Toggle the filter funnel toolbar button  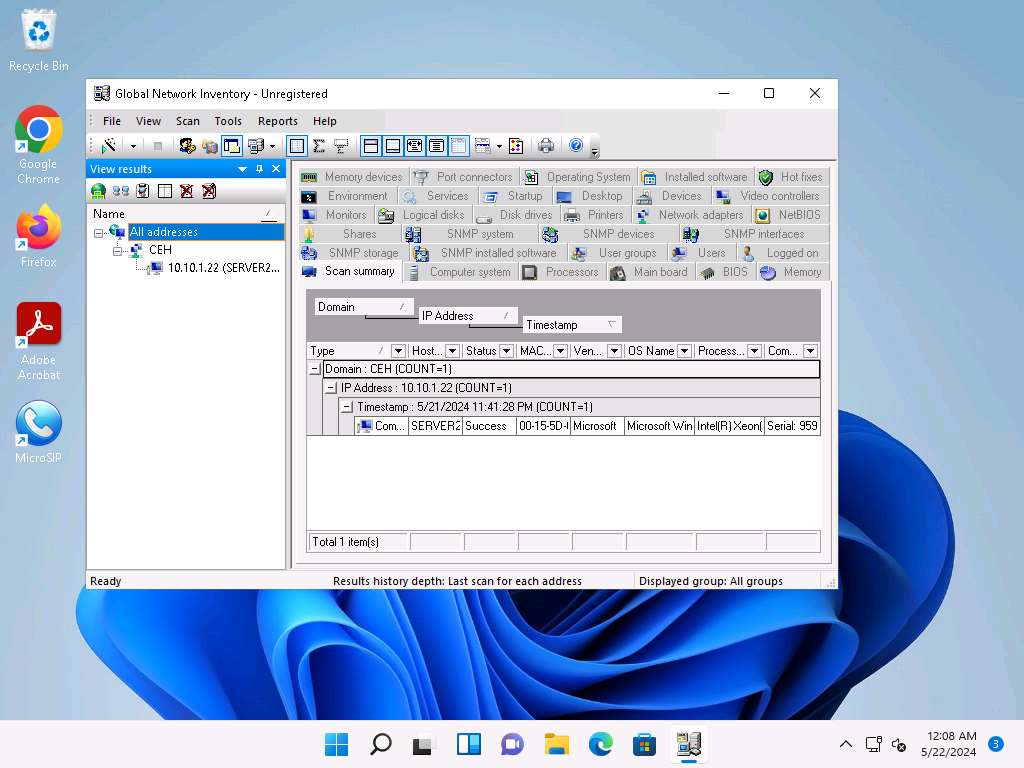[341, 146]
